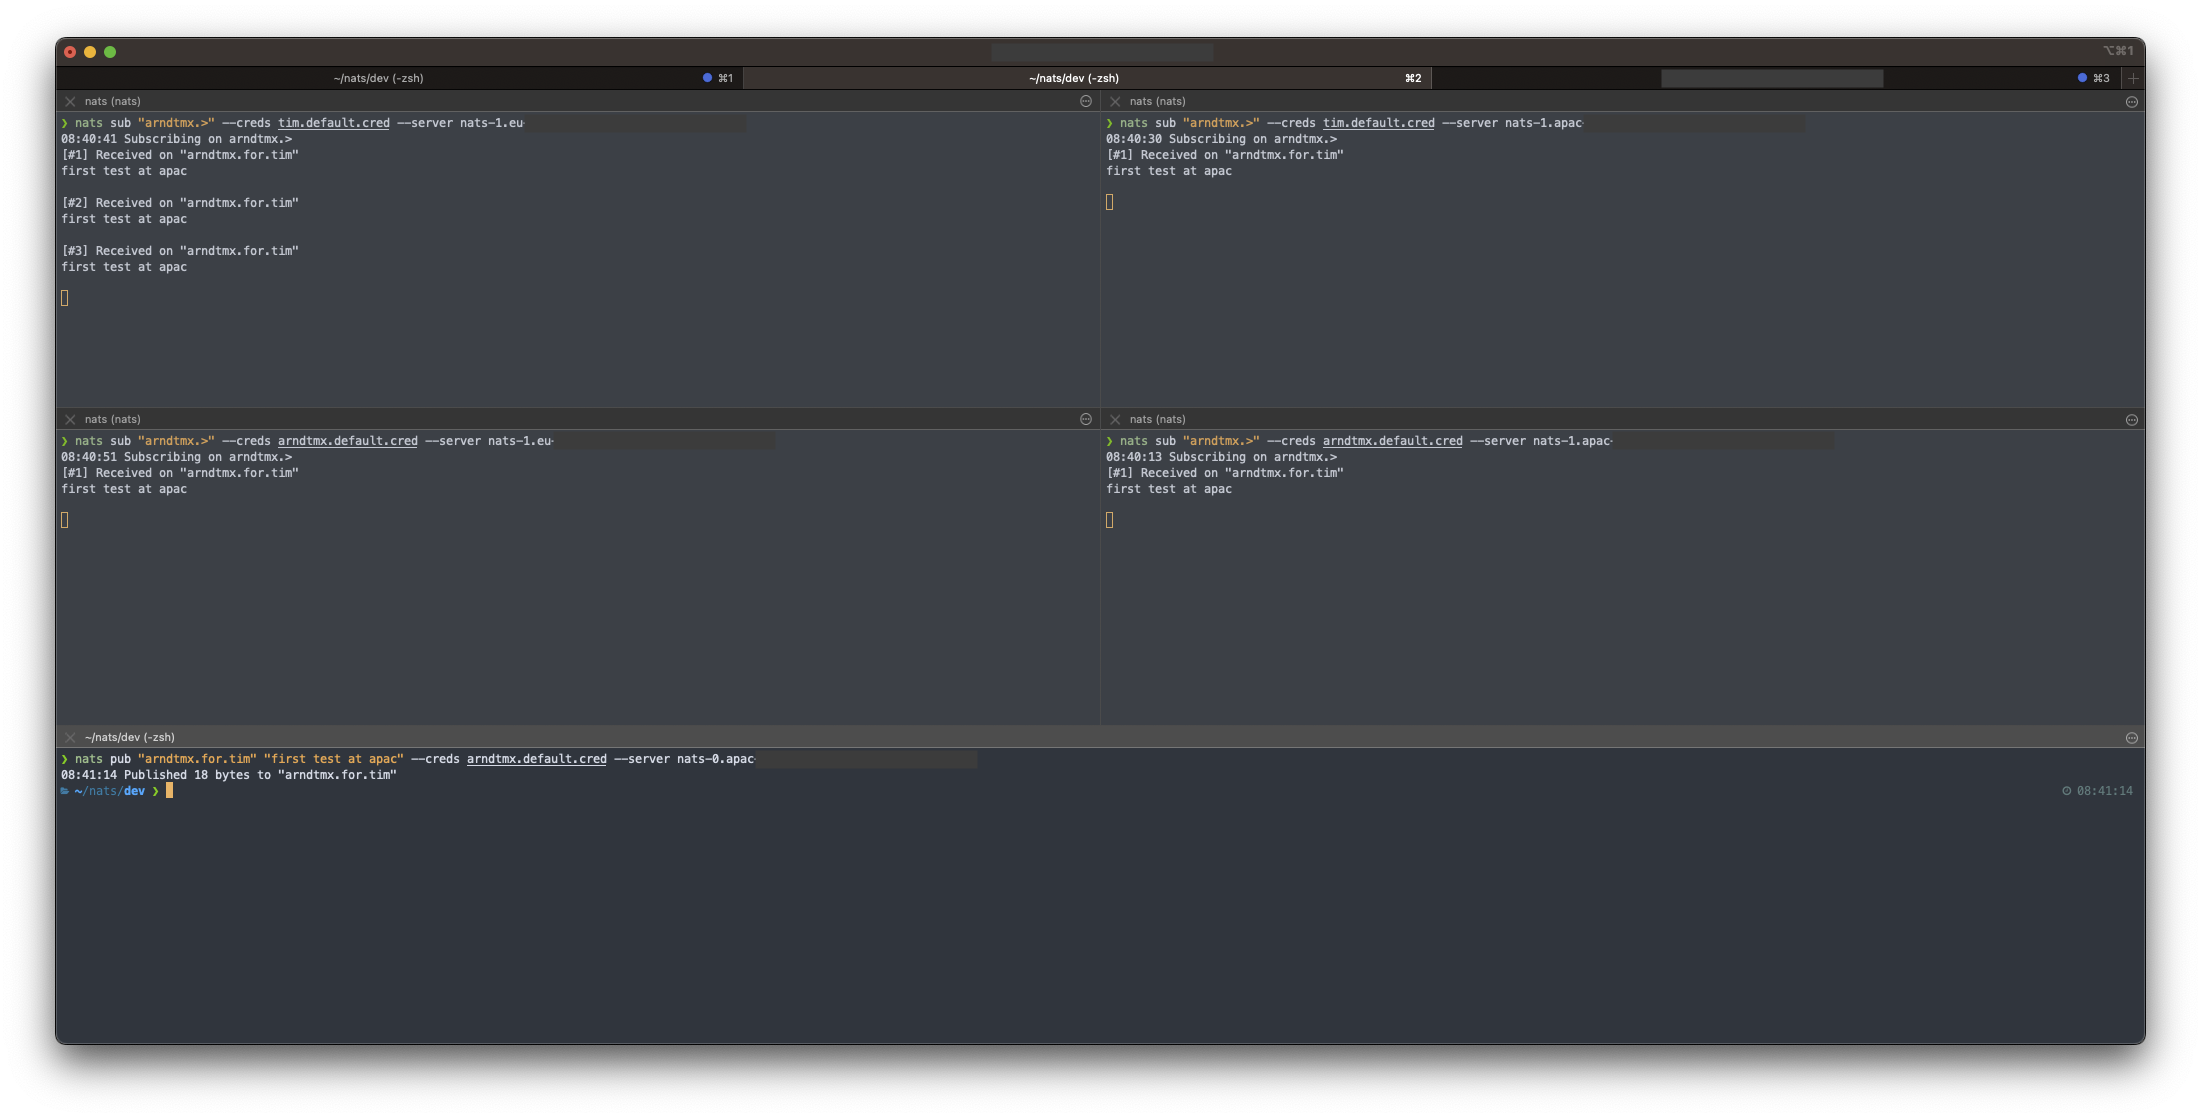Click the folder arrow icon before ~/nats/dev prompt

point(66,790)
